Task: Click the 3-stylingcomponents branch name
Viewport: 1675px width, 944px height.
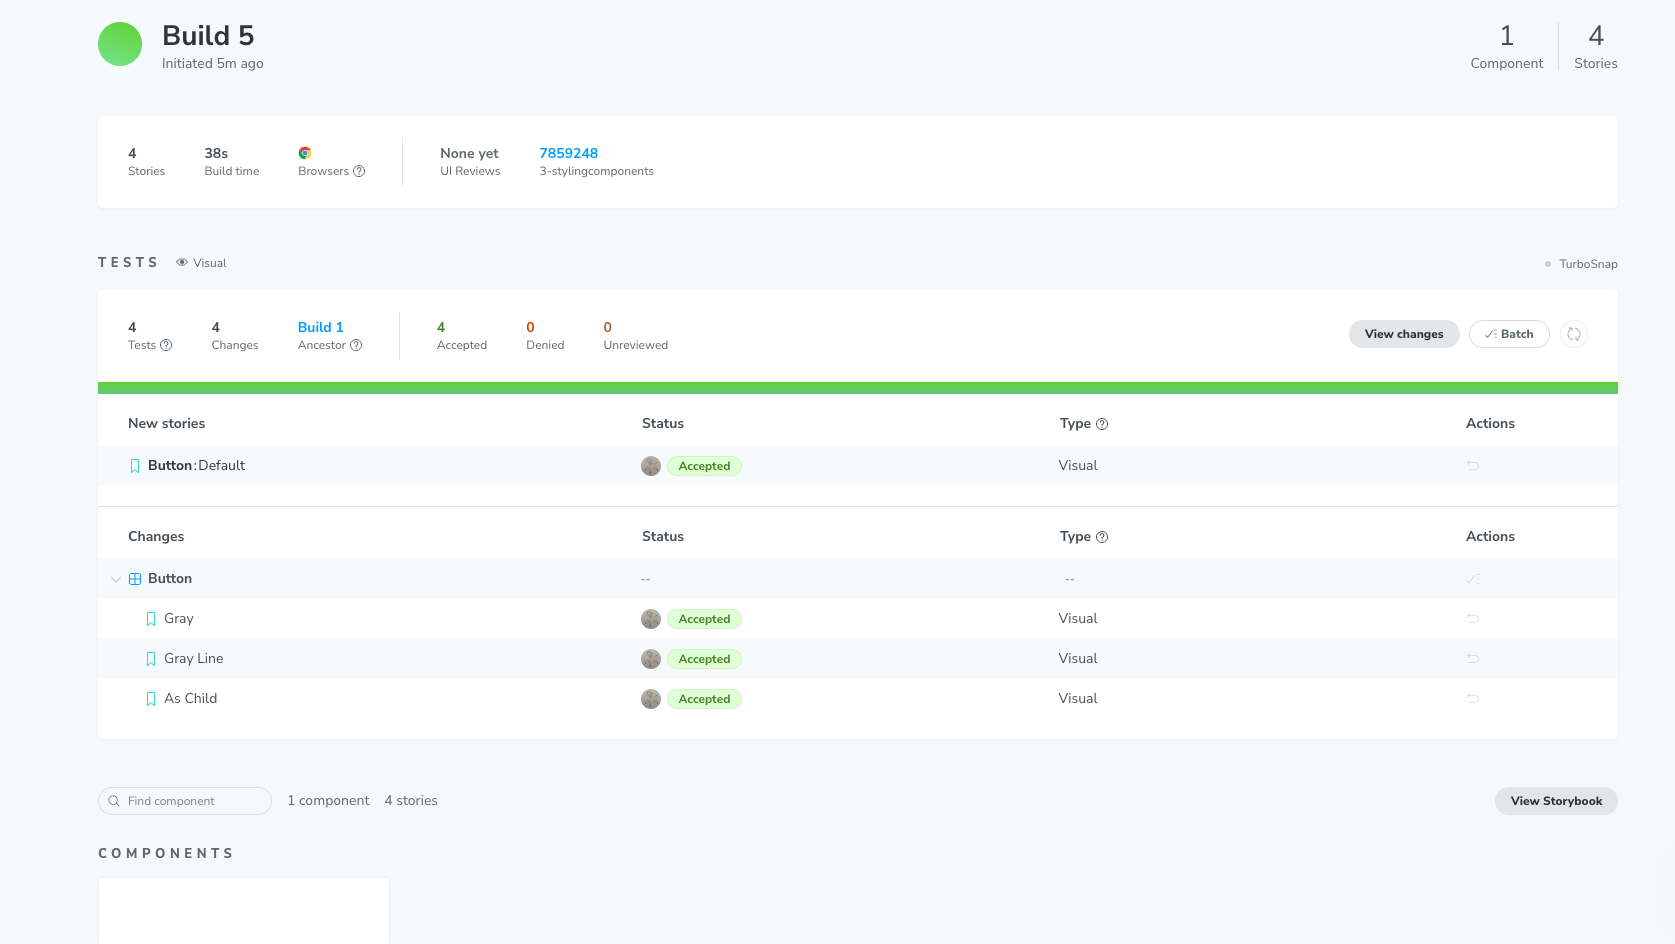Action: (x=597, y=171)
